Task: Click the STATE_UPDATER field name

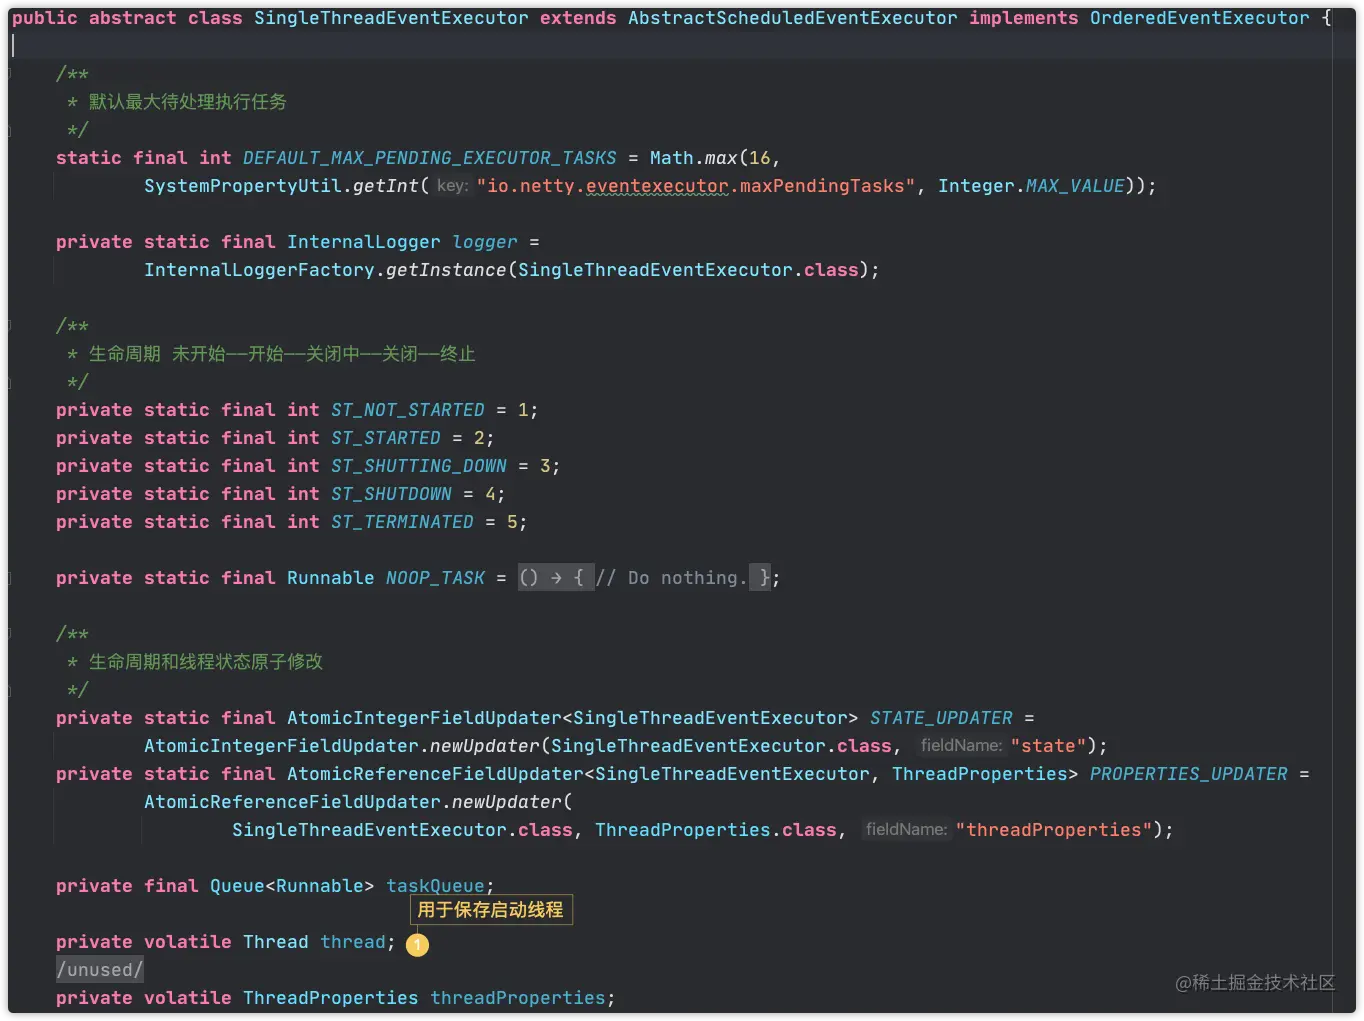Action: click(x=941, y=718)
